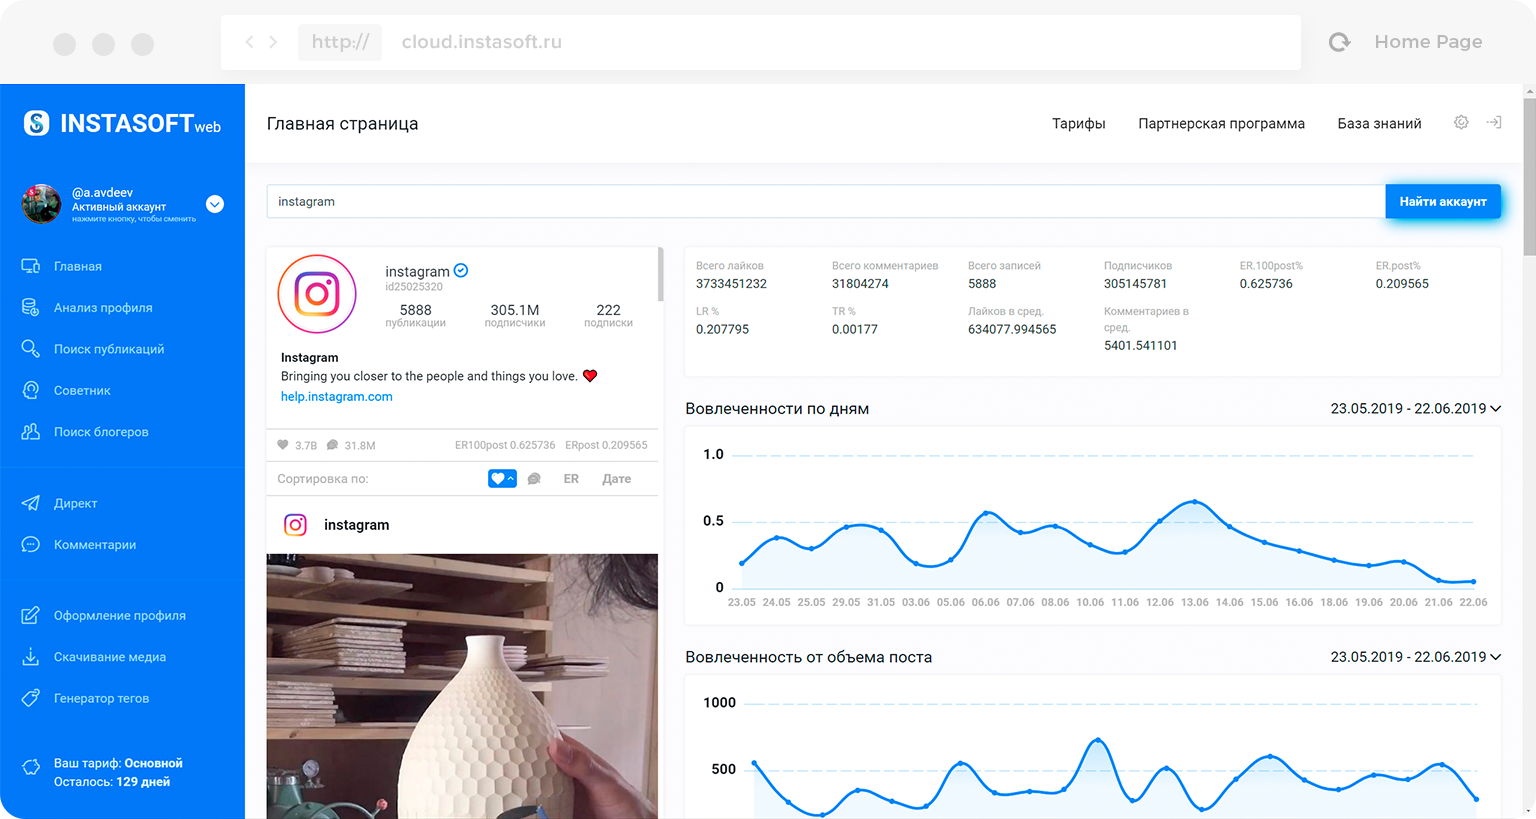Sort posts by comments bubble

(534, 479)
